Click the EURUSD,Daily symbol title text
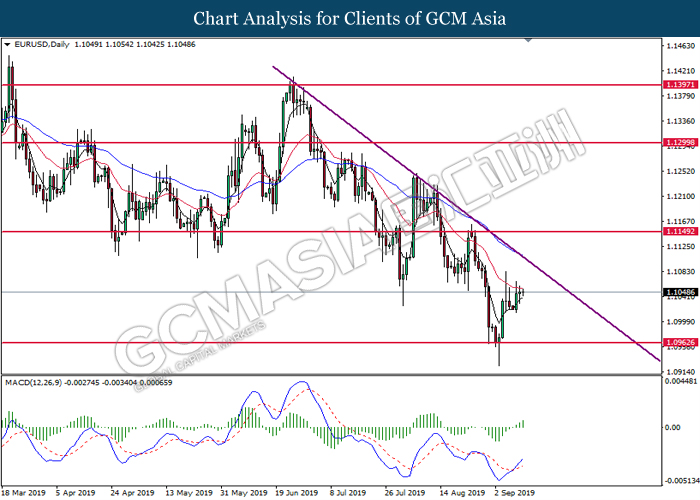The width and height of the screenshot is (700, 500). (x=42, y=44)
